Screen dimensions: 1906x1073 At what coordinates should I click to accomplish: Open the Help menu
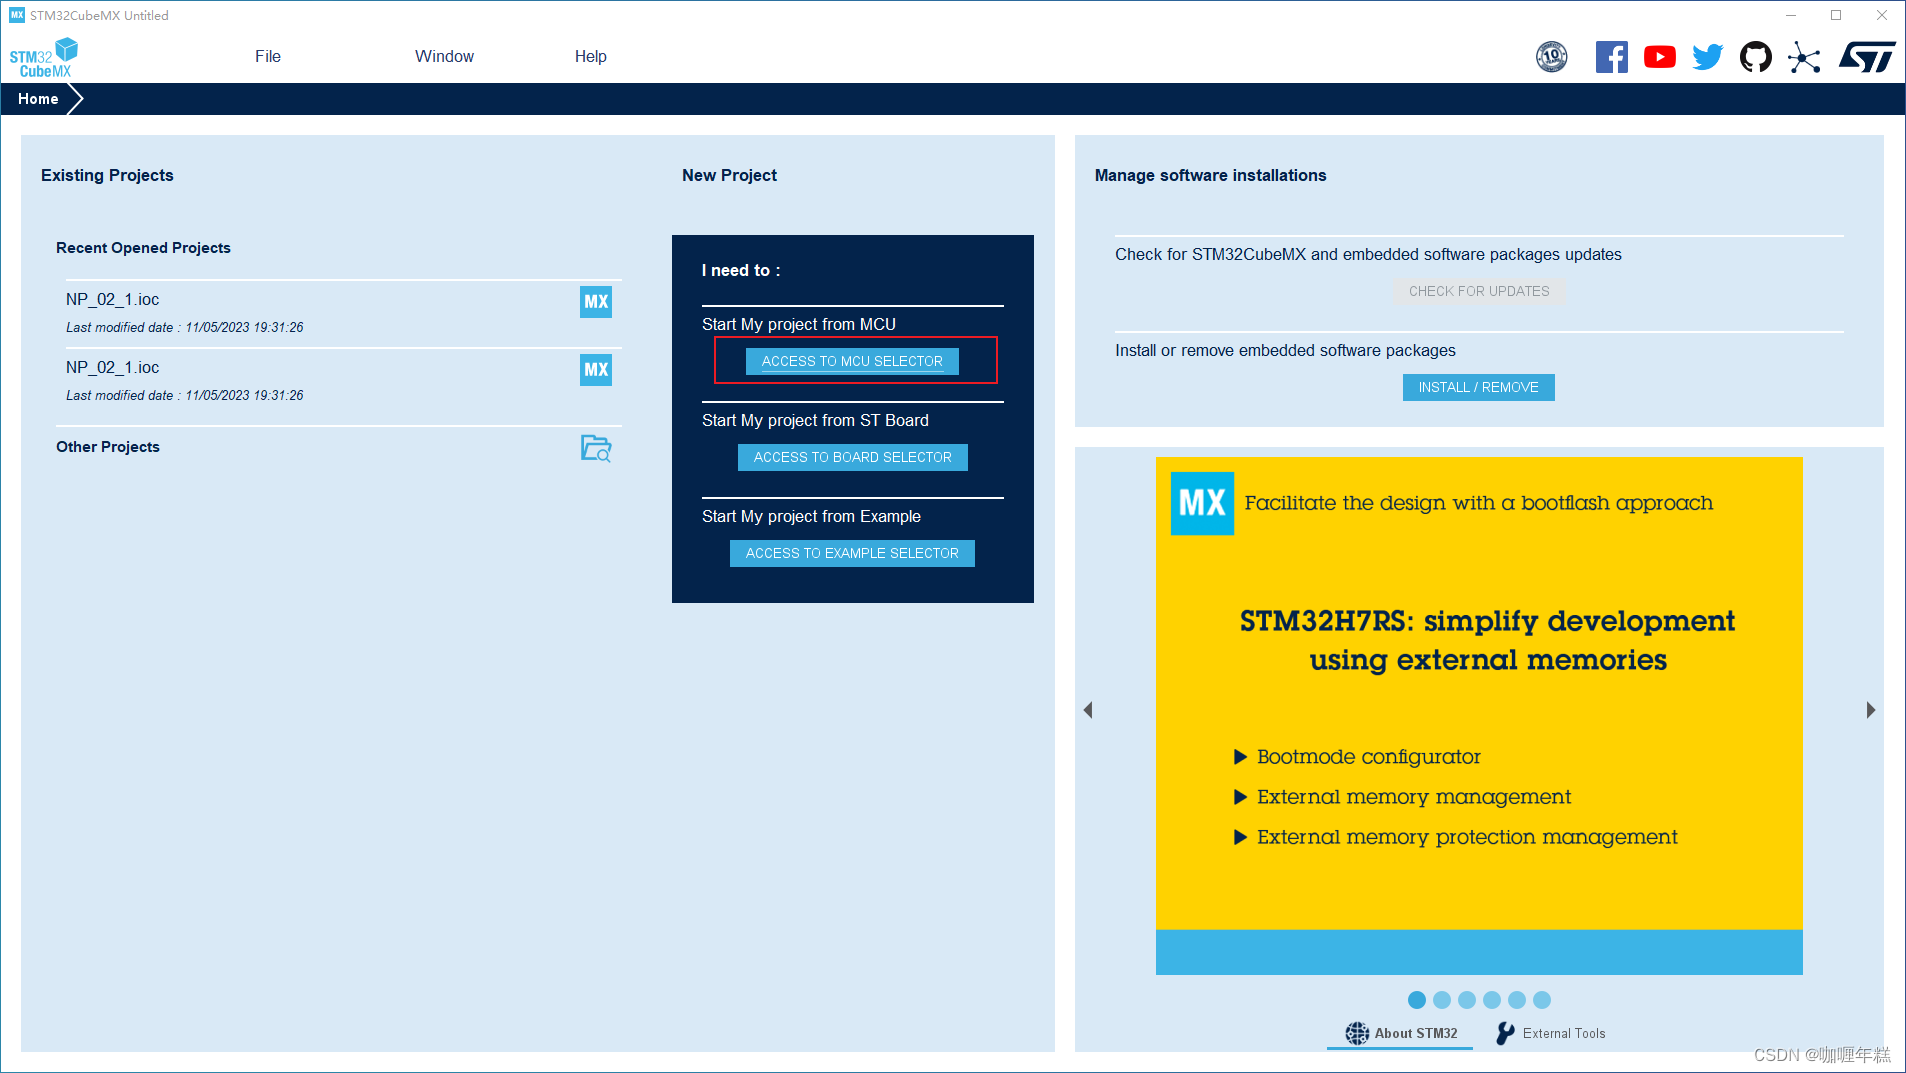591,56
